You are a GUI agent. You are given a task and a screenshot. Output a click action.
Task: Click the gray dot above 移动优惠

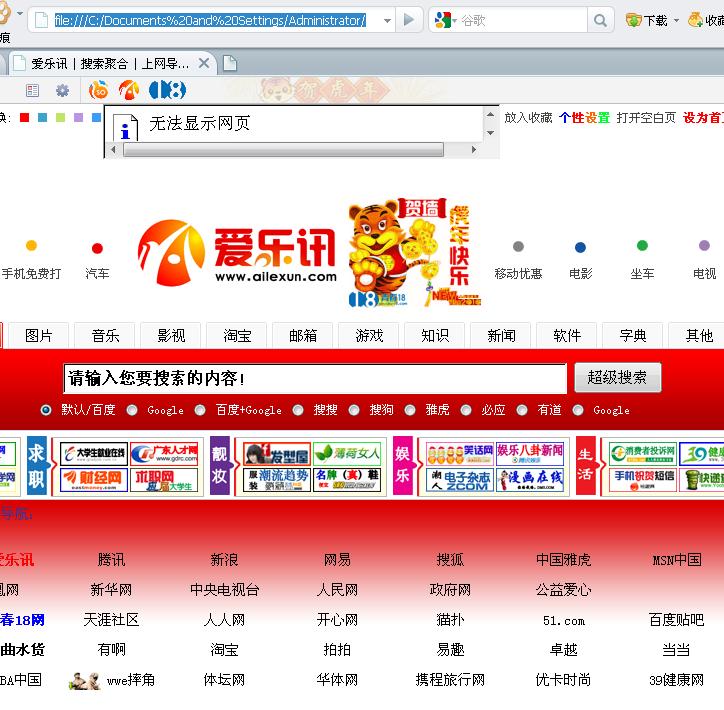[518, 246]
